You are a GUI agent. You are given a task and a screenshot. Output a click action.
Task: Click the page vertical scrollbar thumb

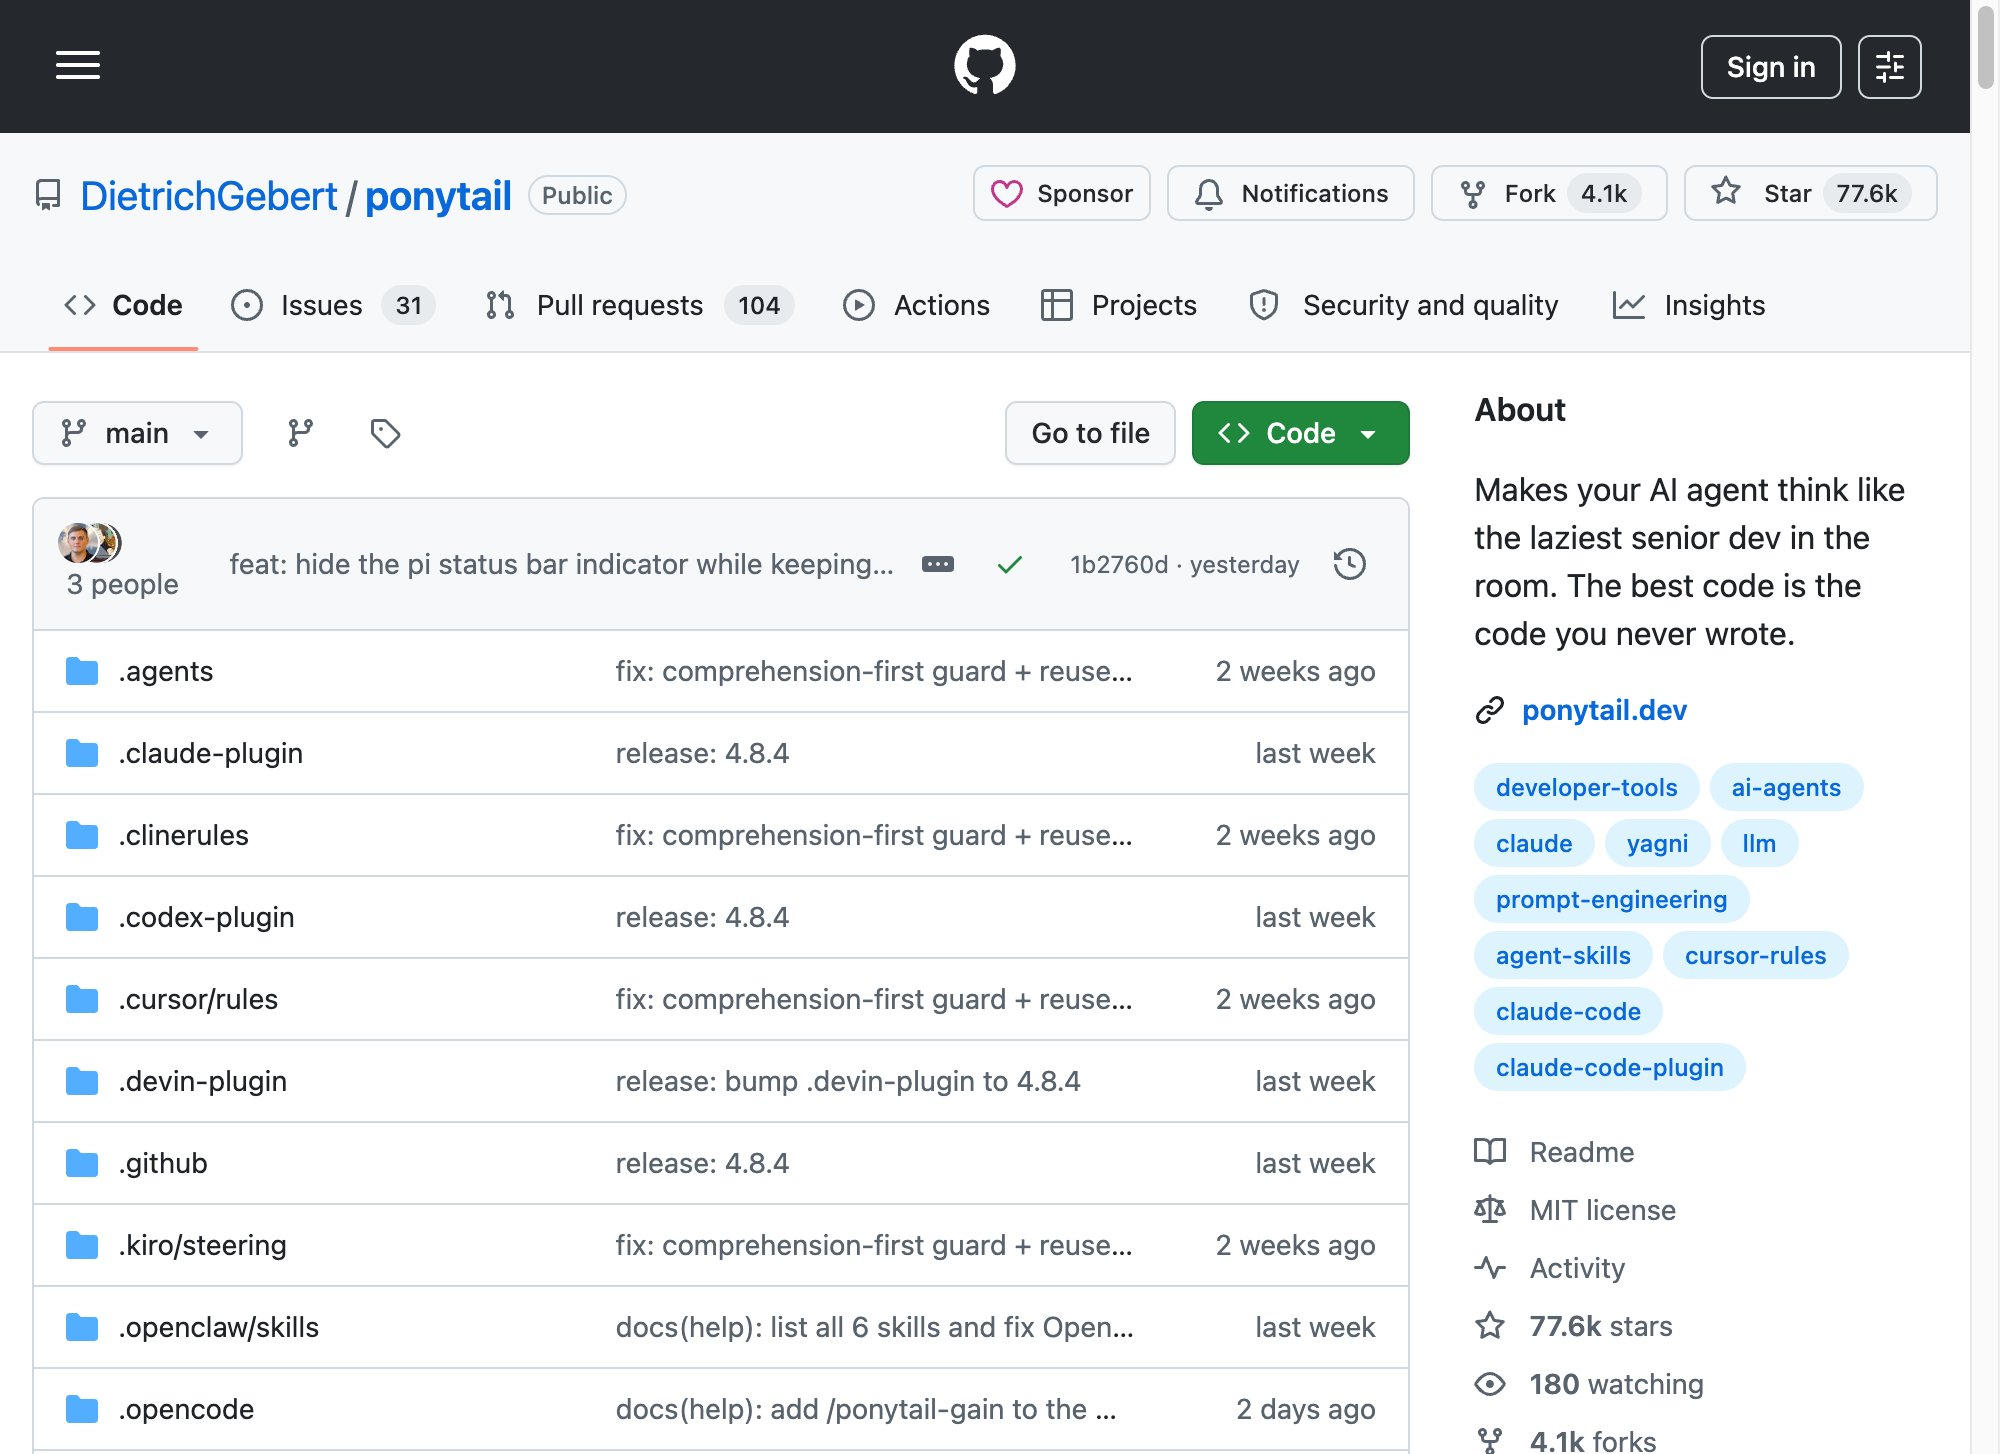[1987, 47]
